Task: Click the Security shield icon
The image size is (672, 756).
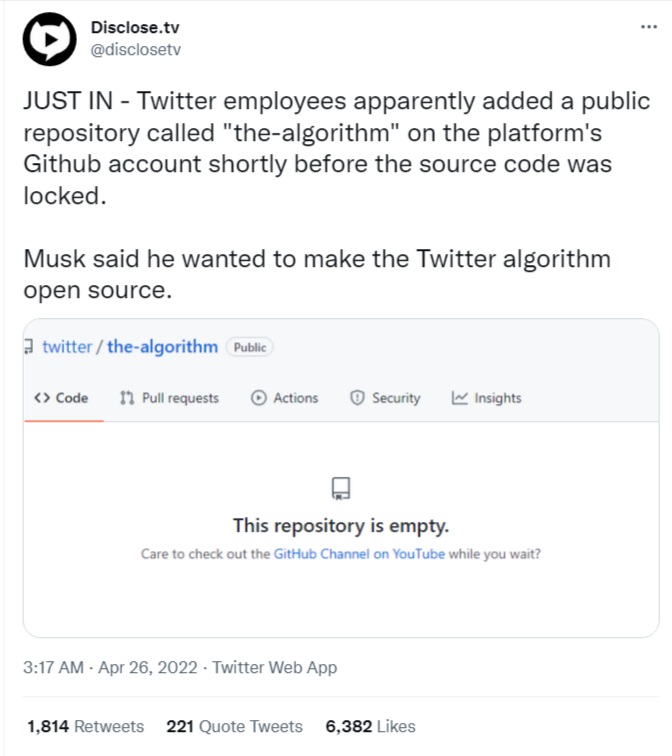Action: [357, 398]
